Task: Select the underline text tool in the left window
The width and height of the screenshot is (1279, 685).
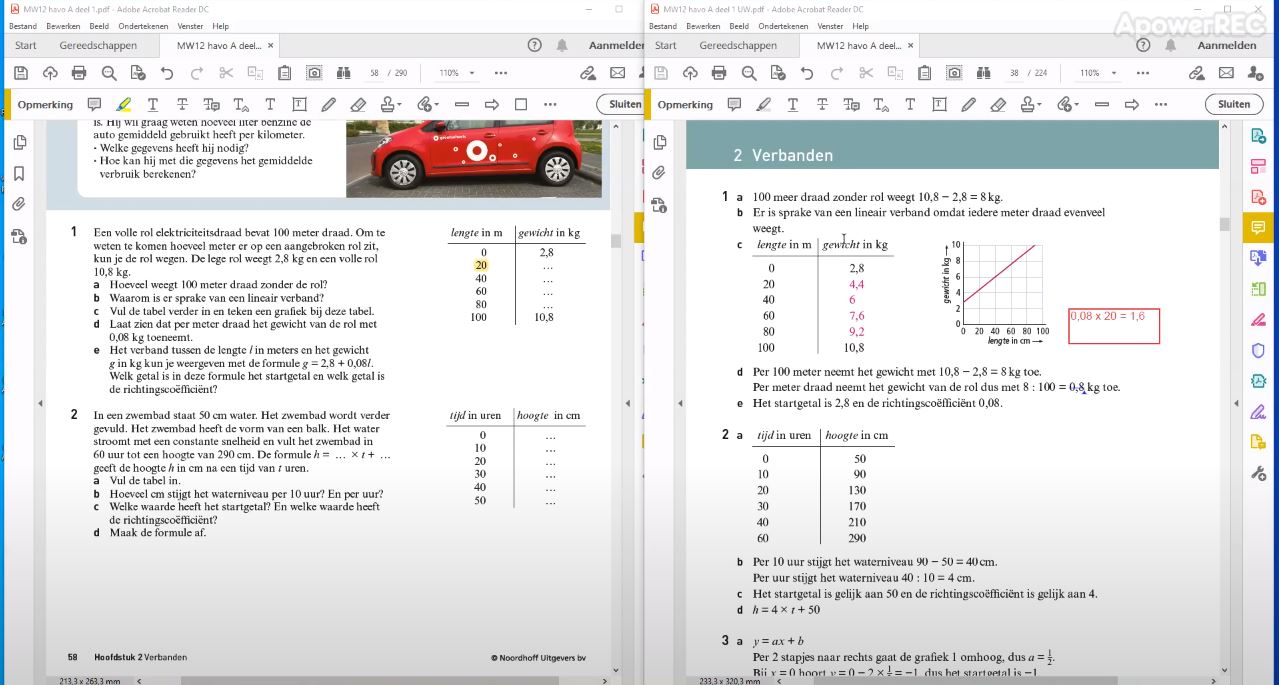Action: pos(153,104)
